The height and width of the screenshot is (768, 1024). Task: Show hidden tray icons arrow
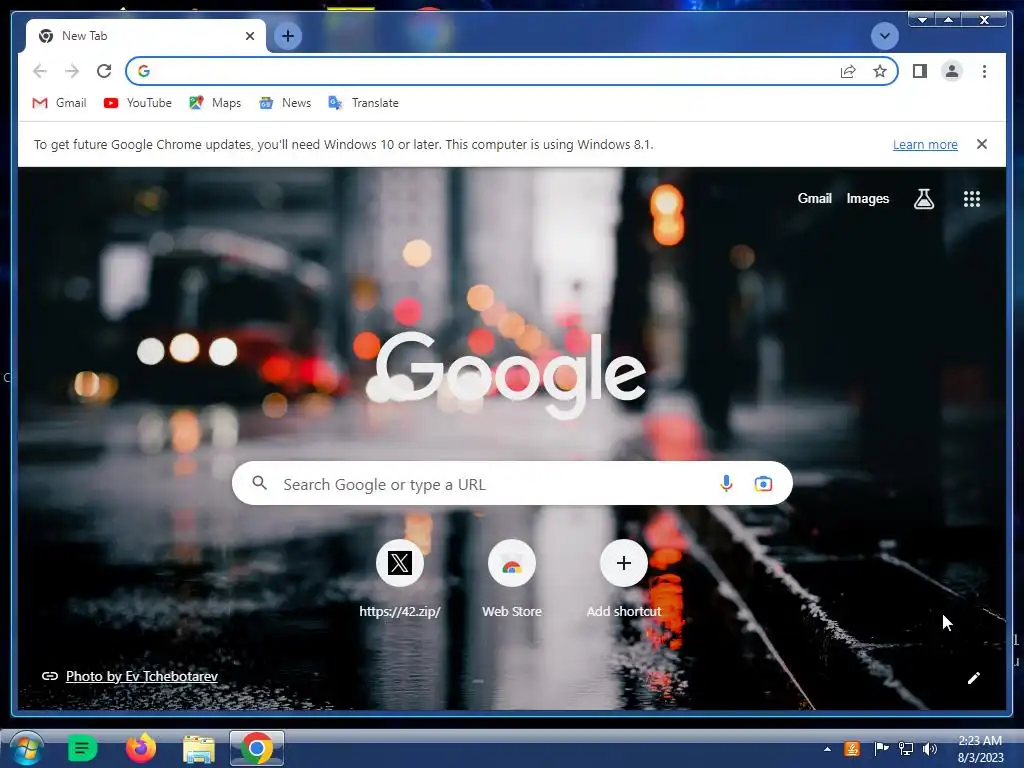pyautogui.click(x=827, y=749)
